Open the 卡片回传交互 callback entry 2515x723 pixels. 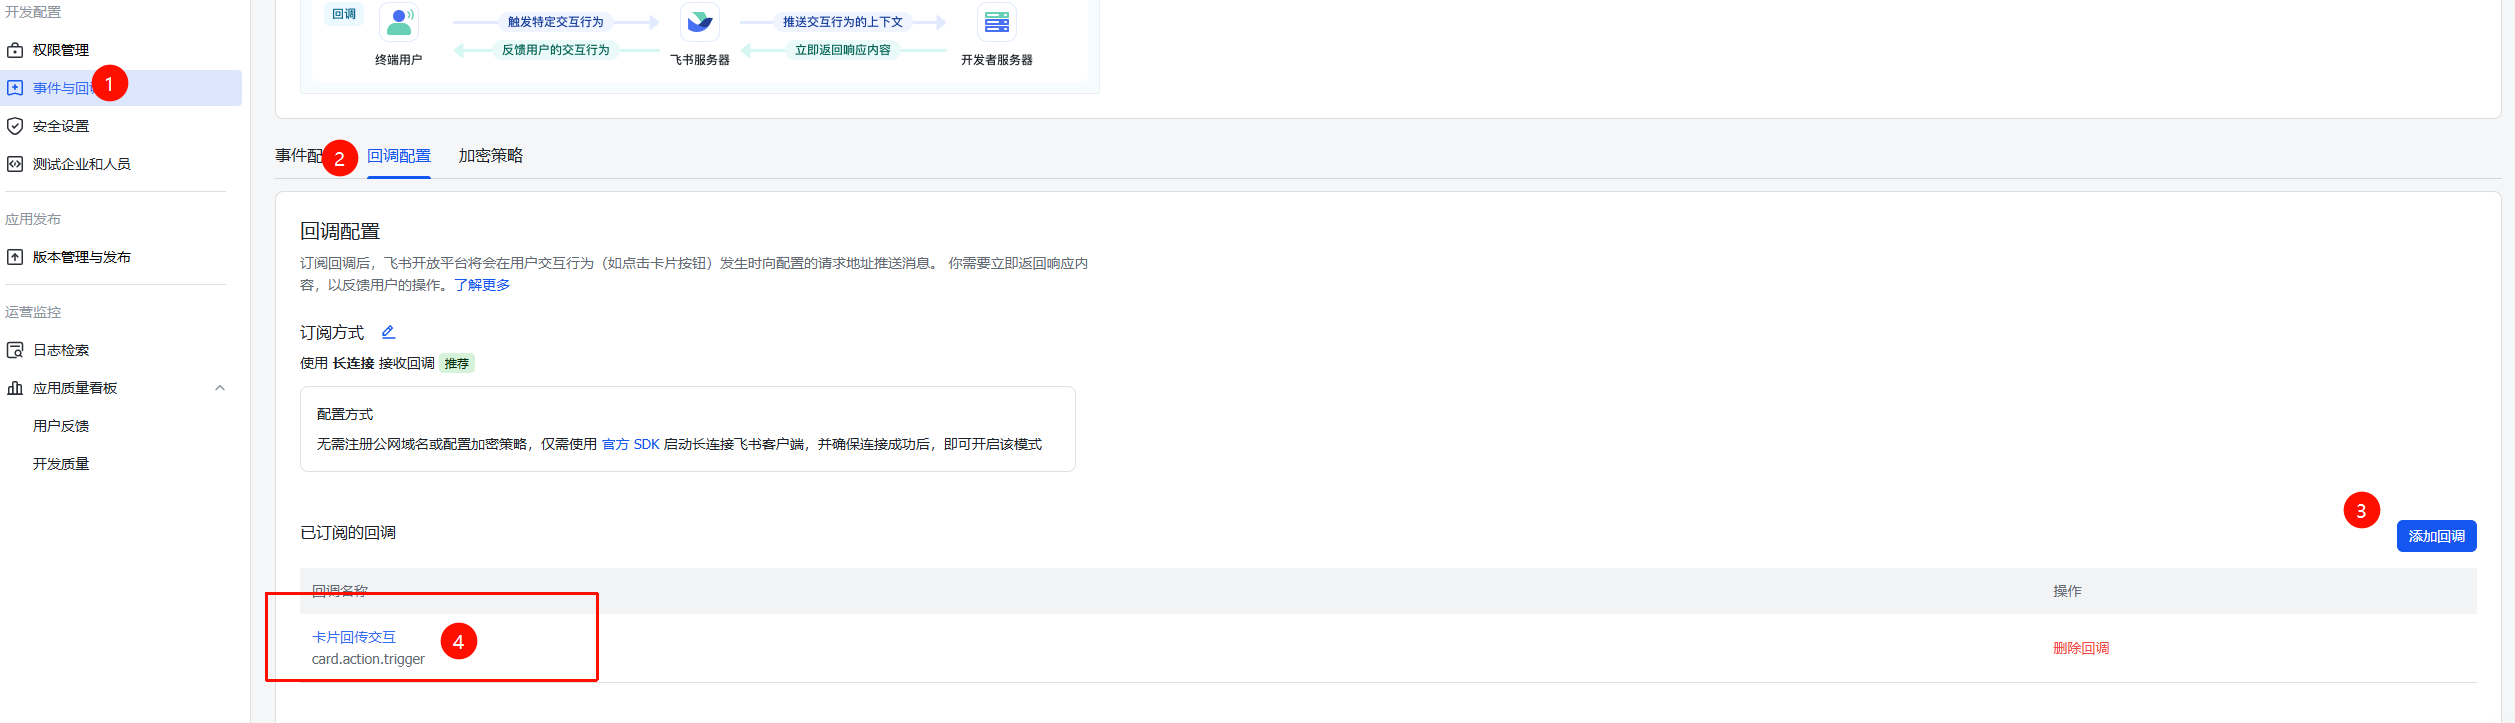(354, 637)
